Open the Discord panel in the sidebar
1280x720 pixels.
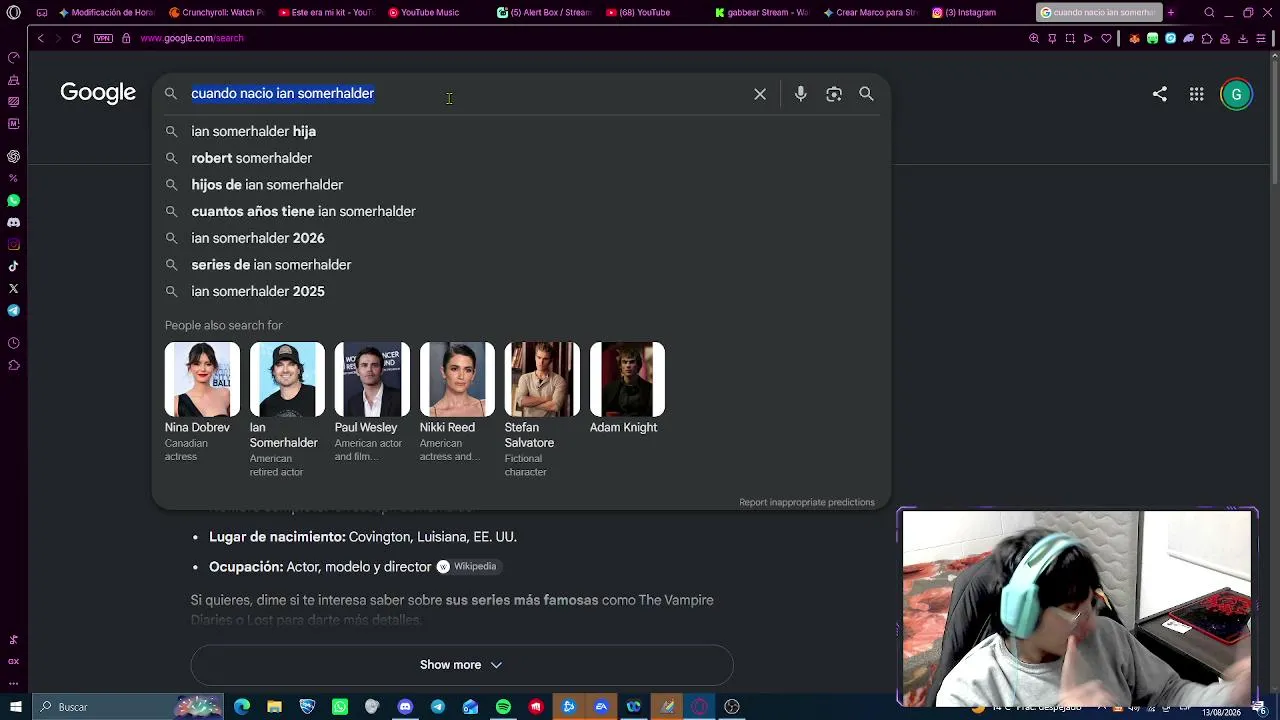coord(13,222)
